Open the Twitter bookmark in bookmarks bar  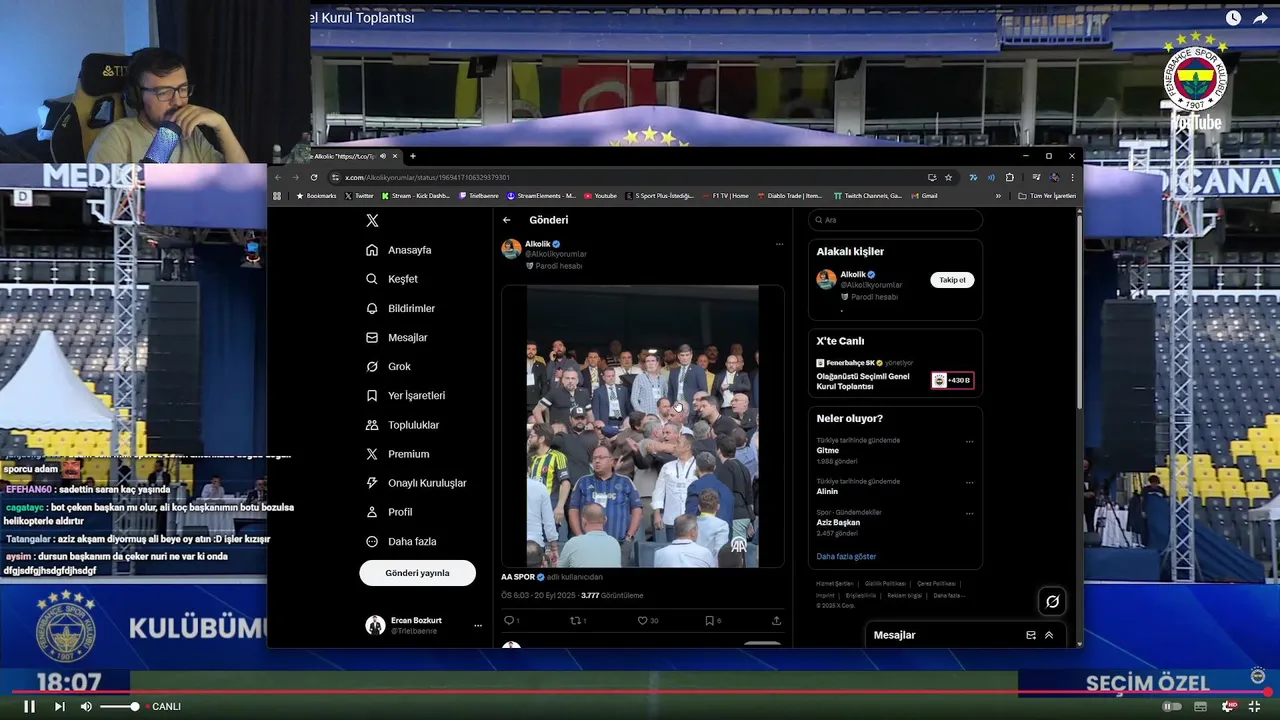pos(359,196)
